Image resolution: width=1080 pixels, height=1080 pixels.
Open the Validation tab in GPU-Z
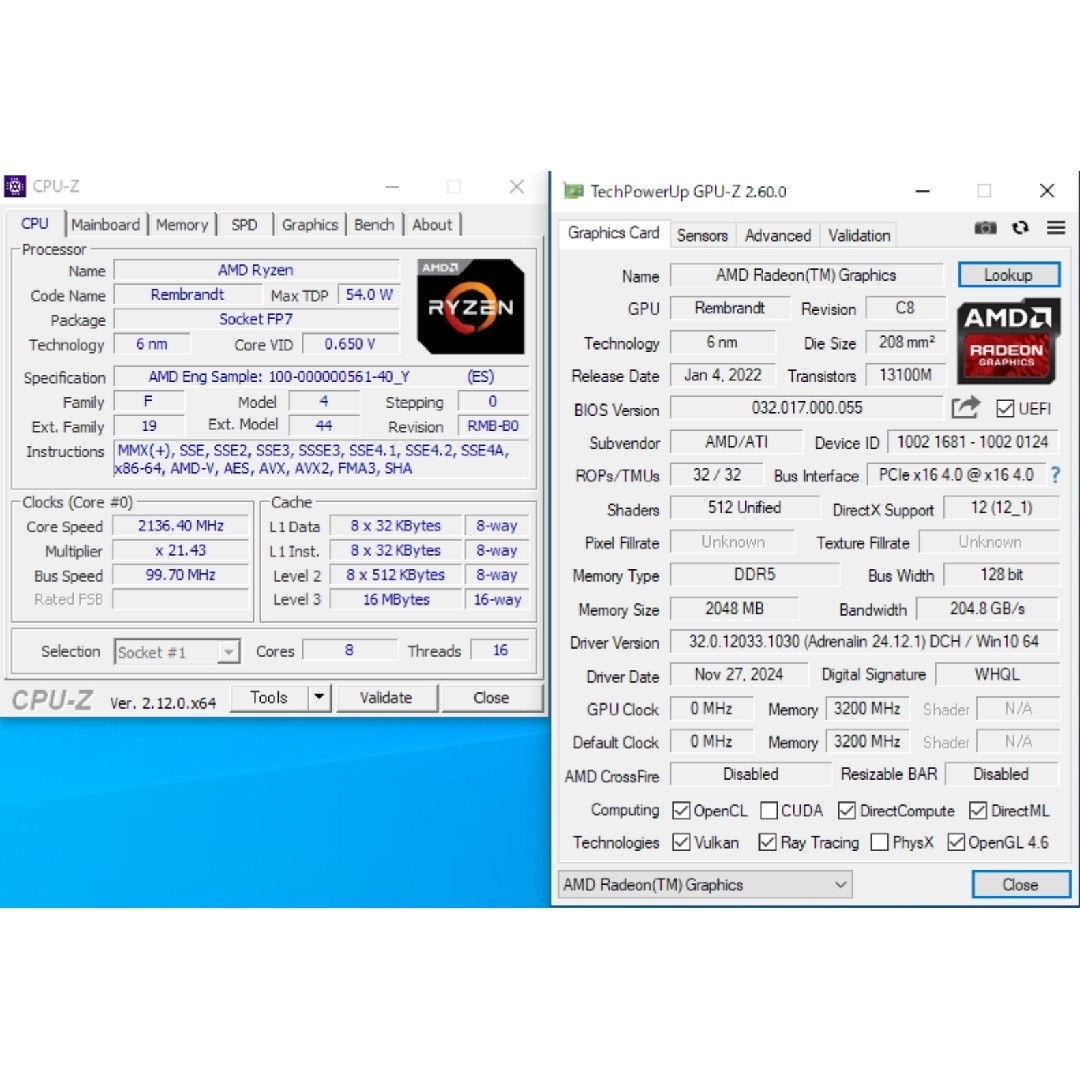pos(859,236)
